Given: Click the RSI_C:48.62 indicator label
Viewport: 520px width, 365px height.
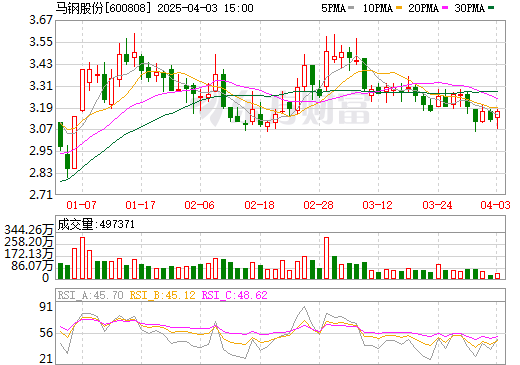Looking at the screenshot, I should coord(235,295).
